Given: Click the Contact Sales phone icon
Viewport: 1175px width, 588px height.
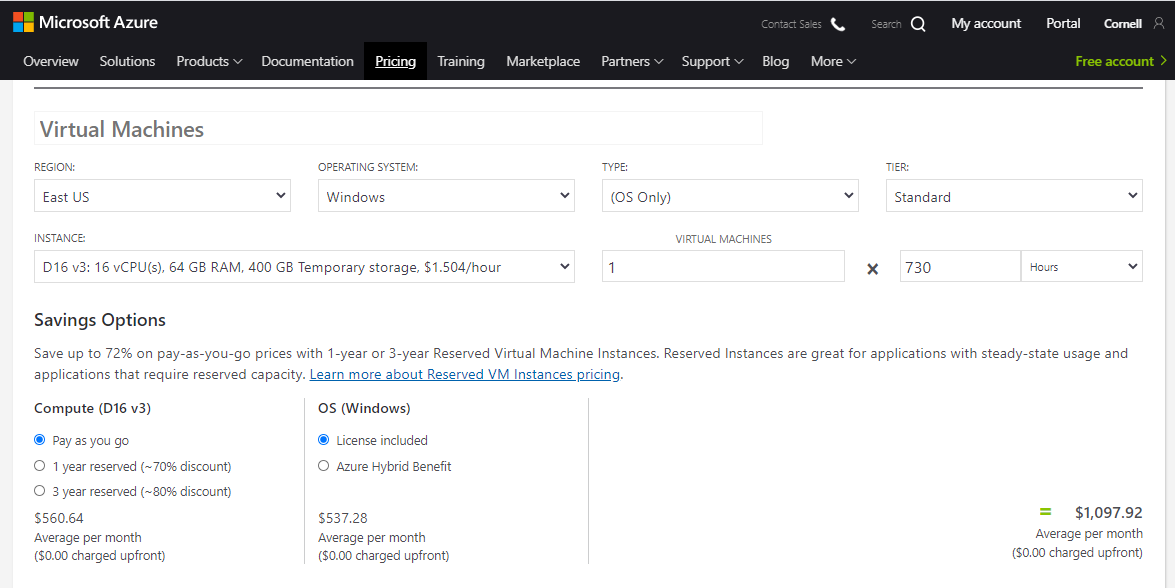Looking at the screenshot, I should 838,24.
